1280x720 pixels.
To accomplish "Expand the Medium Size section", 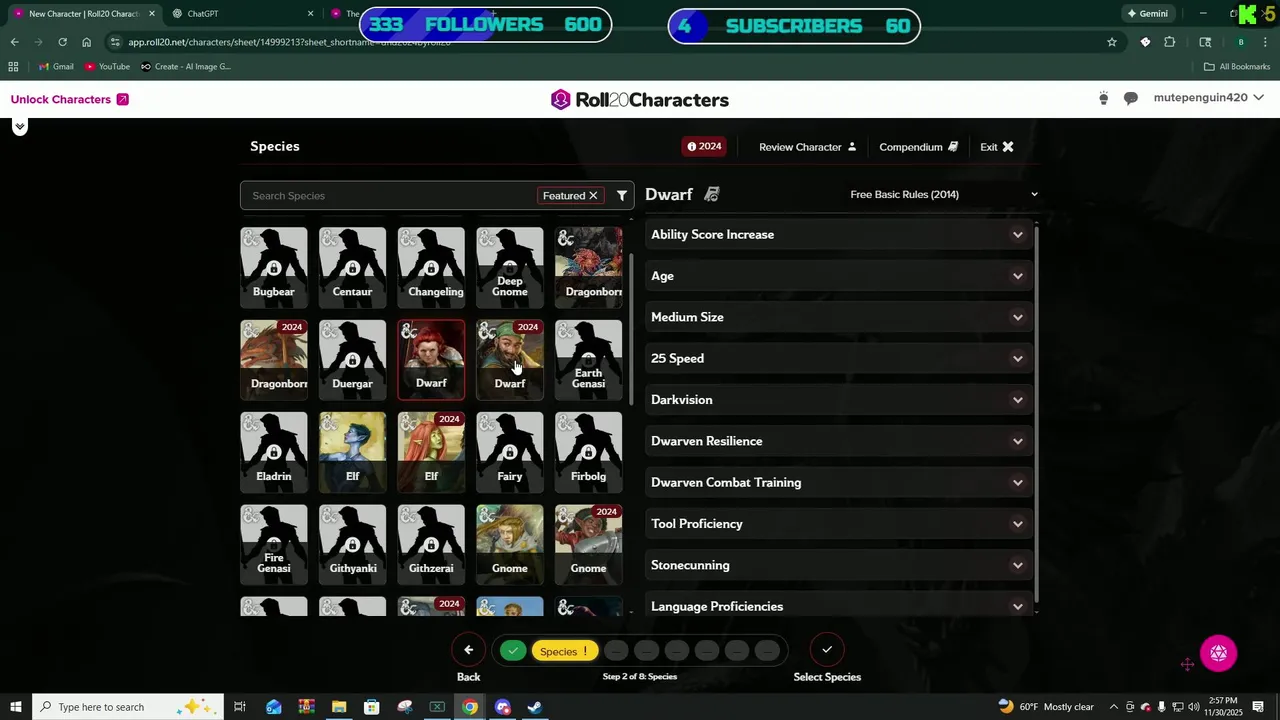I will point(839,317).
